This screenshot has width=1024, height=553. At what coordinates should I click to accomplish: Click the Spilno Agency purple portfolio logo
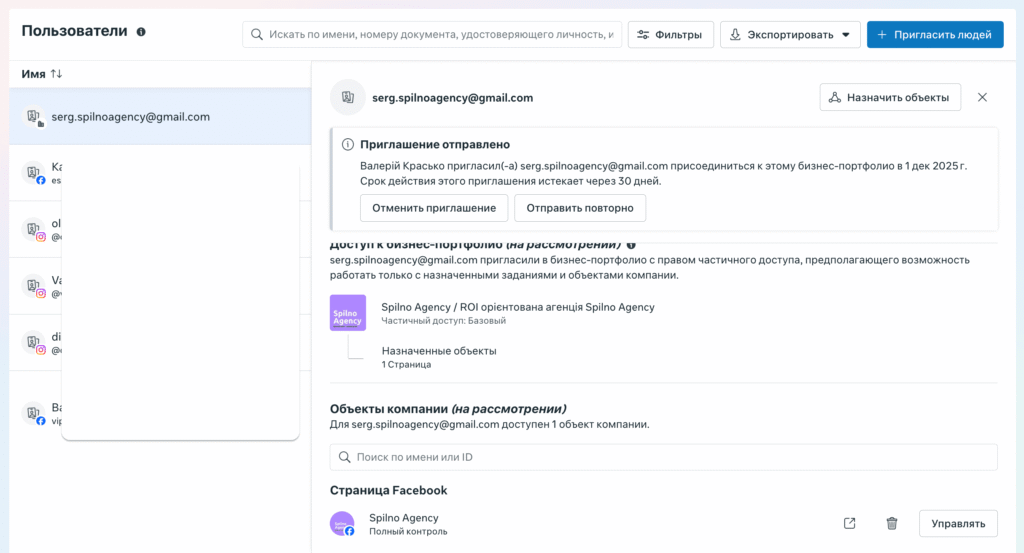347,313
